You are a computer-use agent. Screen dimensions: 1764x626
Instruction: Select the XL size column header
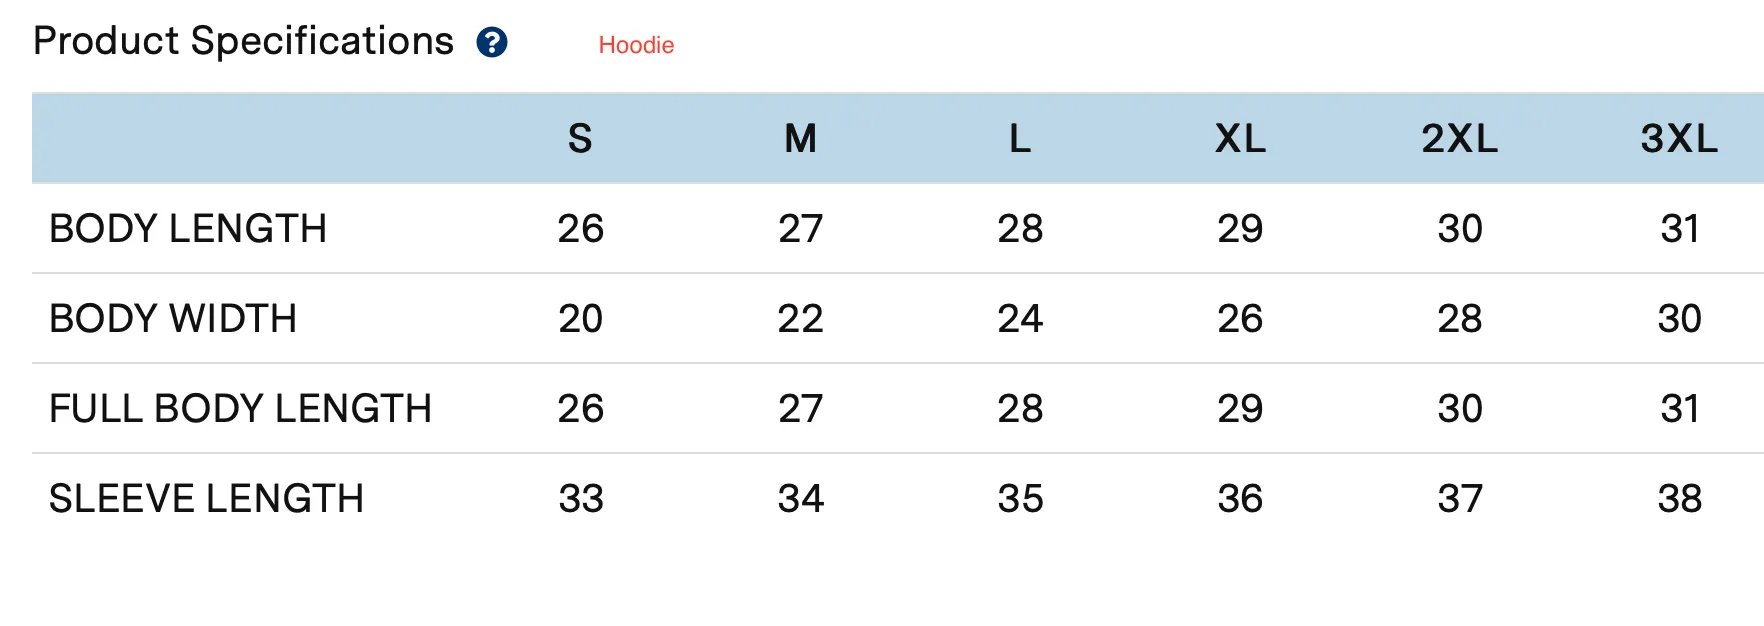1240,138
